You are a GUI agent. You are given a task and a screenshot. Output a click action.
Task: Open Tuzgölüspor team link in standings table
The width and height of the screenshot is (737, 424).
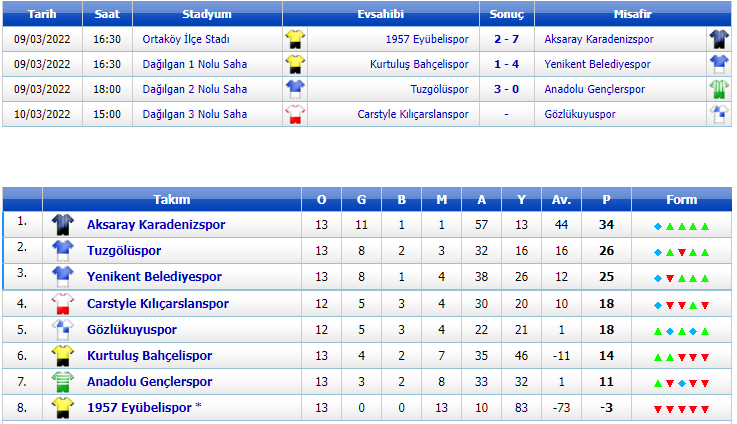pyautogui.click(x=123, y=251)
